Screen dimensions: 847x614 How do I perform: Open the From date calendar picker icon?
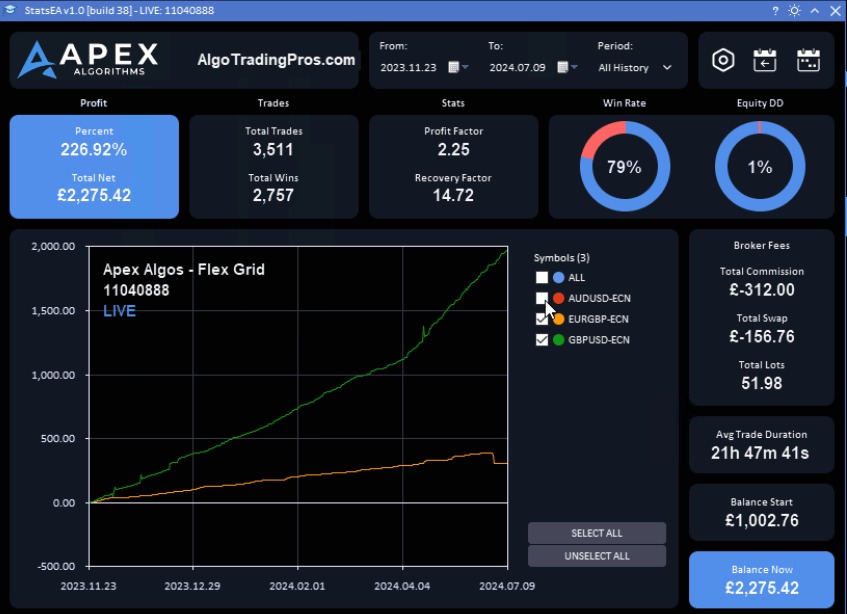(x=454, y=67)
